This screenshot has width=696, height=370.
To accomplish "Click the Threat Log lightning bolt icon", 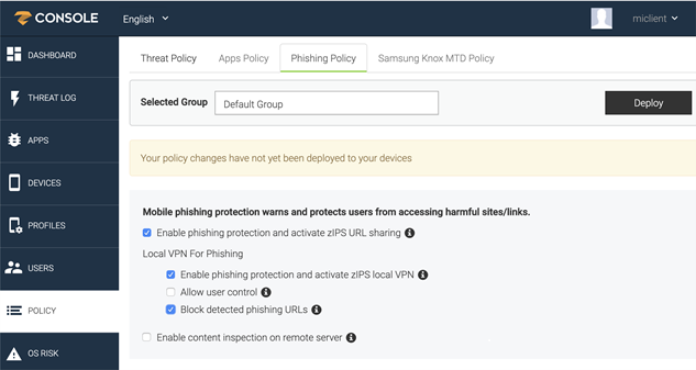I will (15, 98).
